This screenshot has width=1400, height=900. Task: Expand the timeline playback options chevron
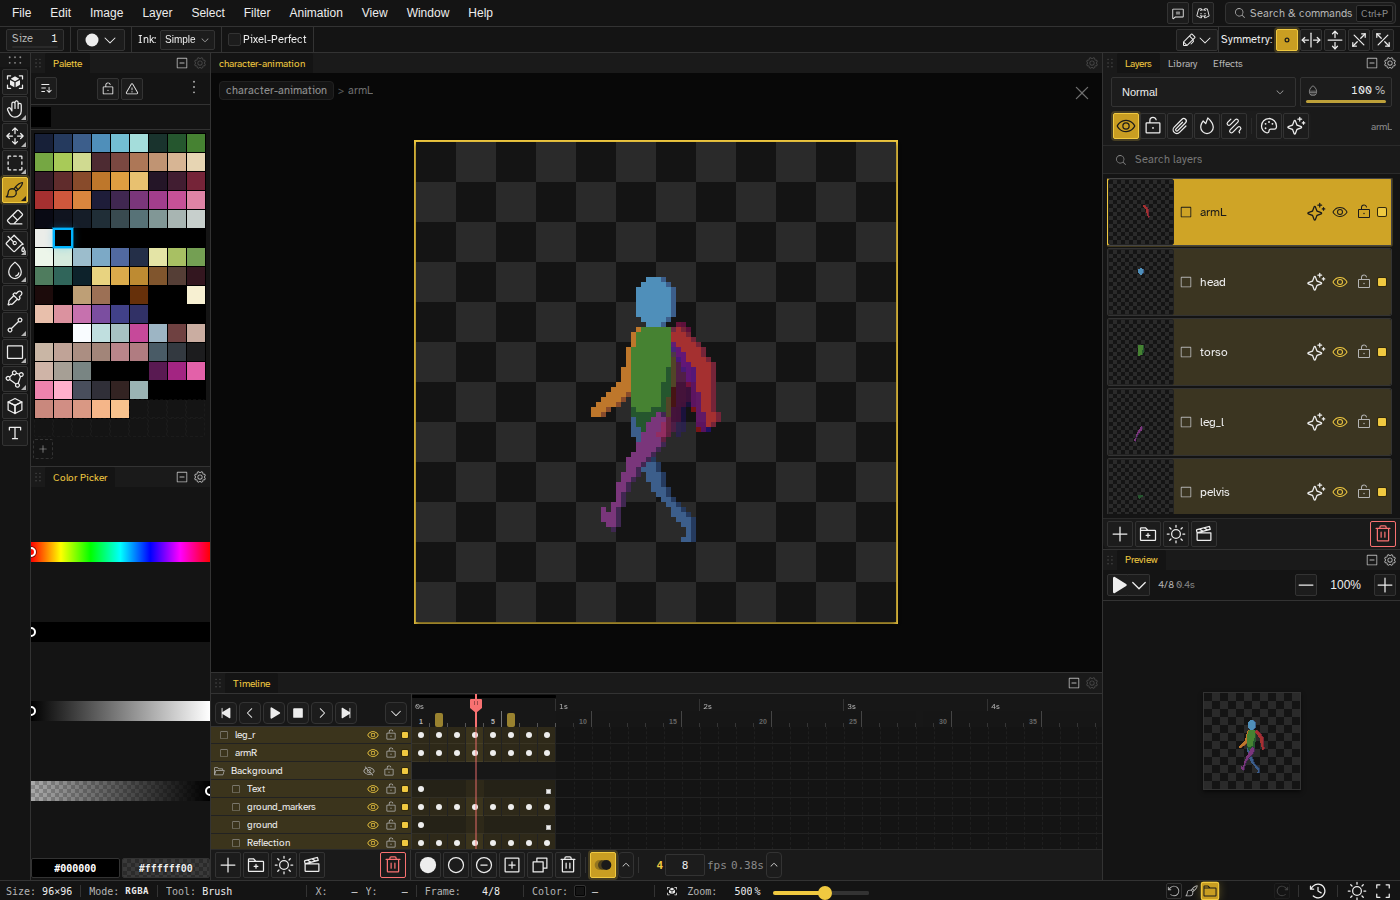(x=396, y=713)
